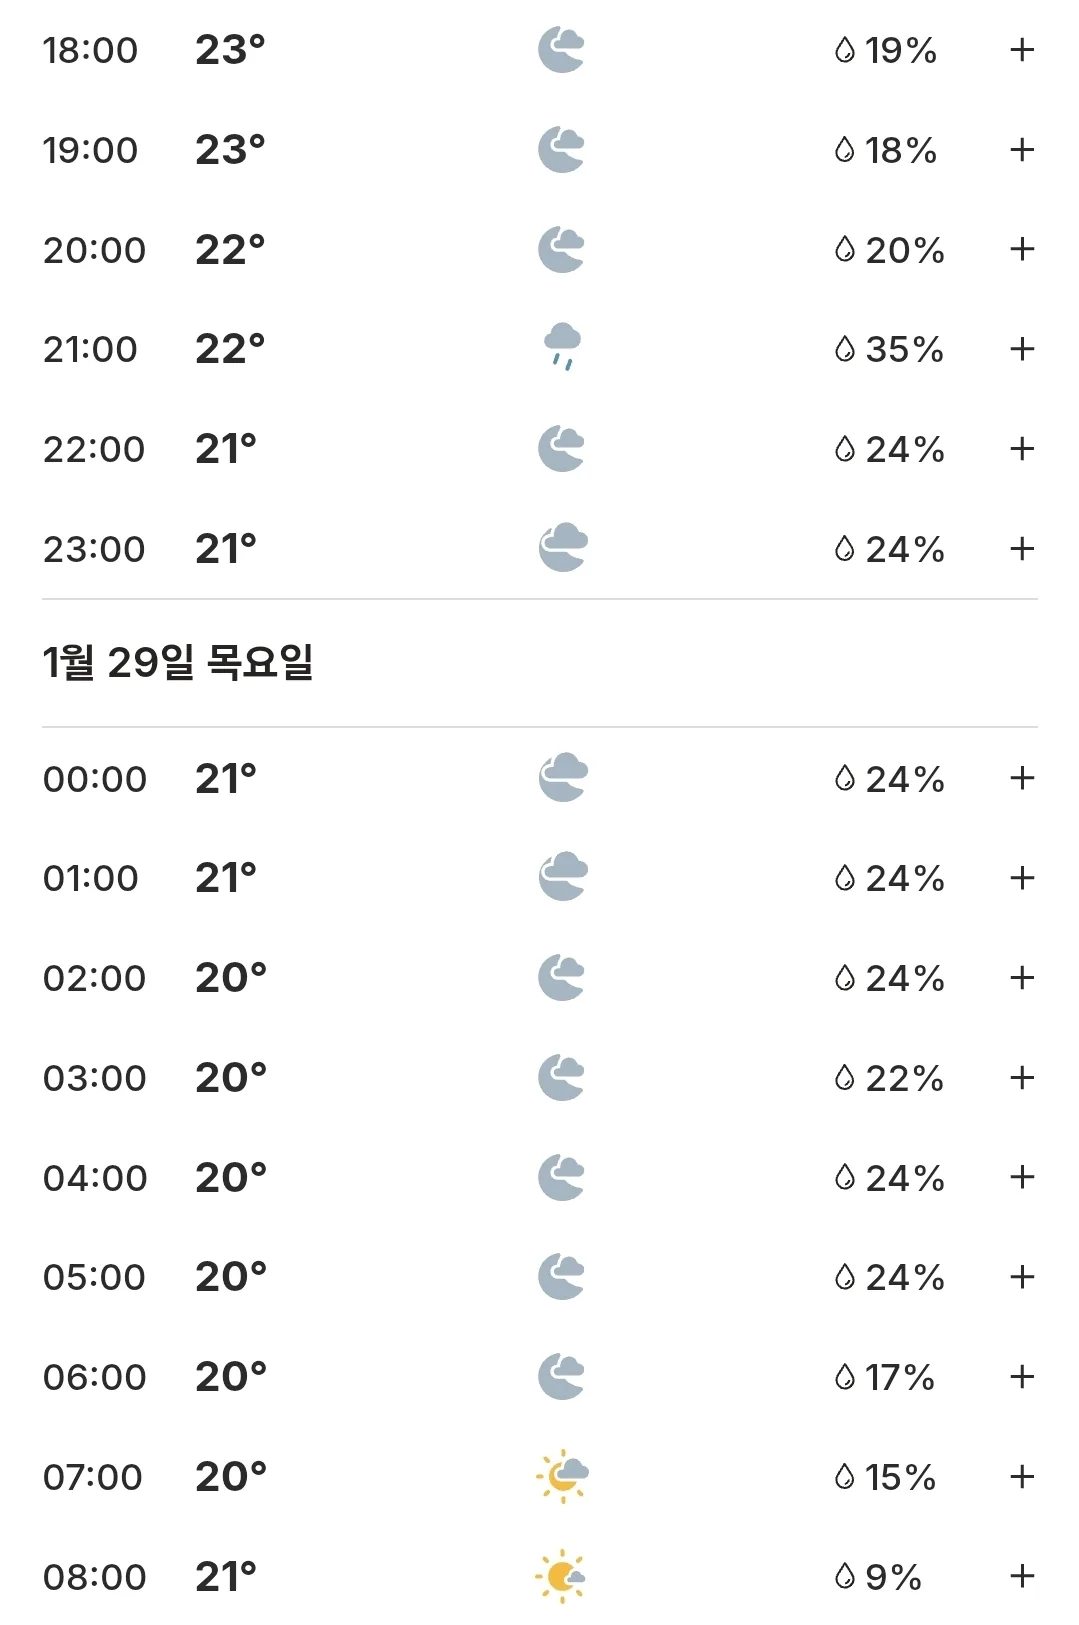Click the cloud icon at 00:00
Screen dimensions: 1079x1625
(x=563, y=777)
